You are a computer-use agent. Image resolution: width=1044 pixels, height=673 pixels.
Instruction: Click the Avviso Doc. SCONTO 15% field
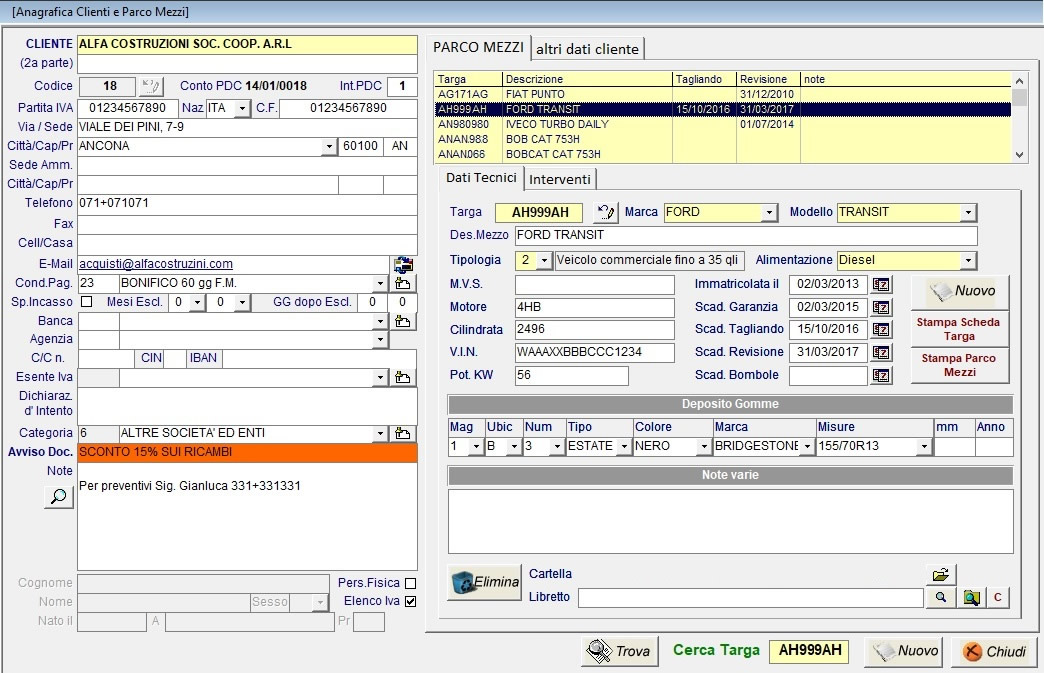[247, 453]
